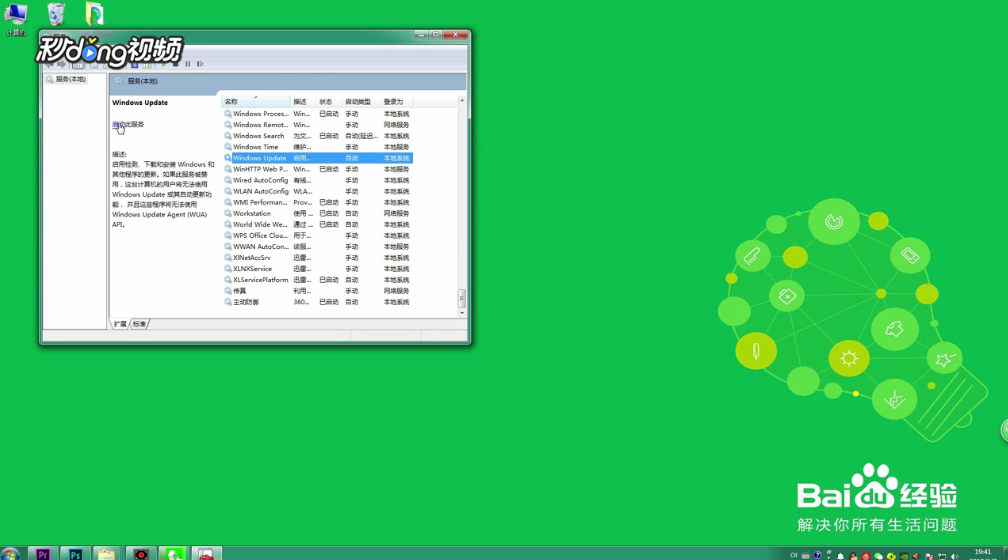Sort by the 启动类型 column header
Screen dimensions: 1008x560
361,102
